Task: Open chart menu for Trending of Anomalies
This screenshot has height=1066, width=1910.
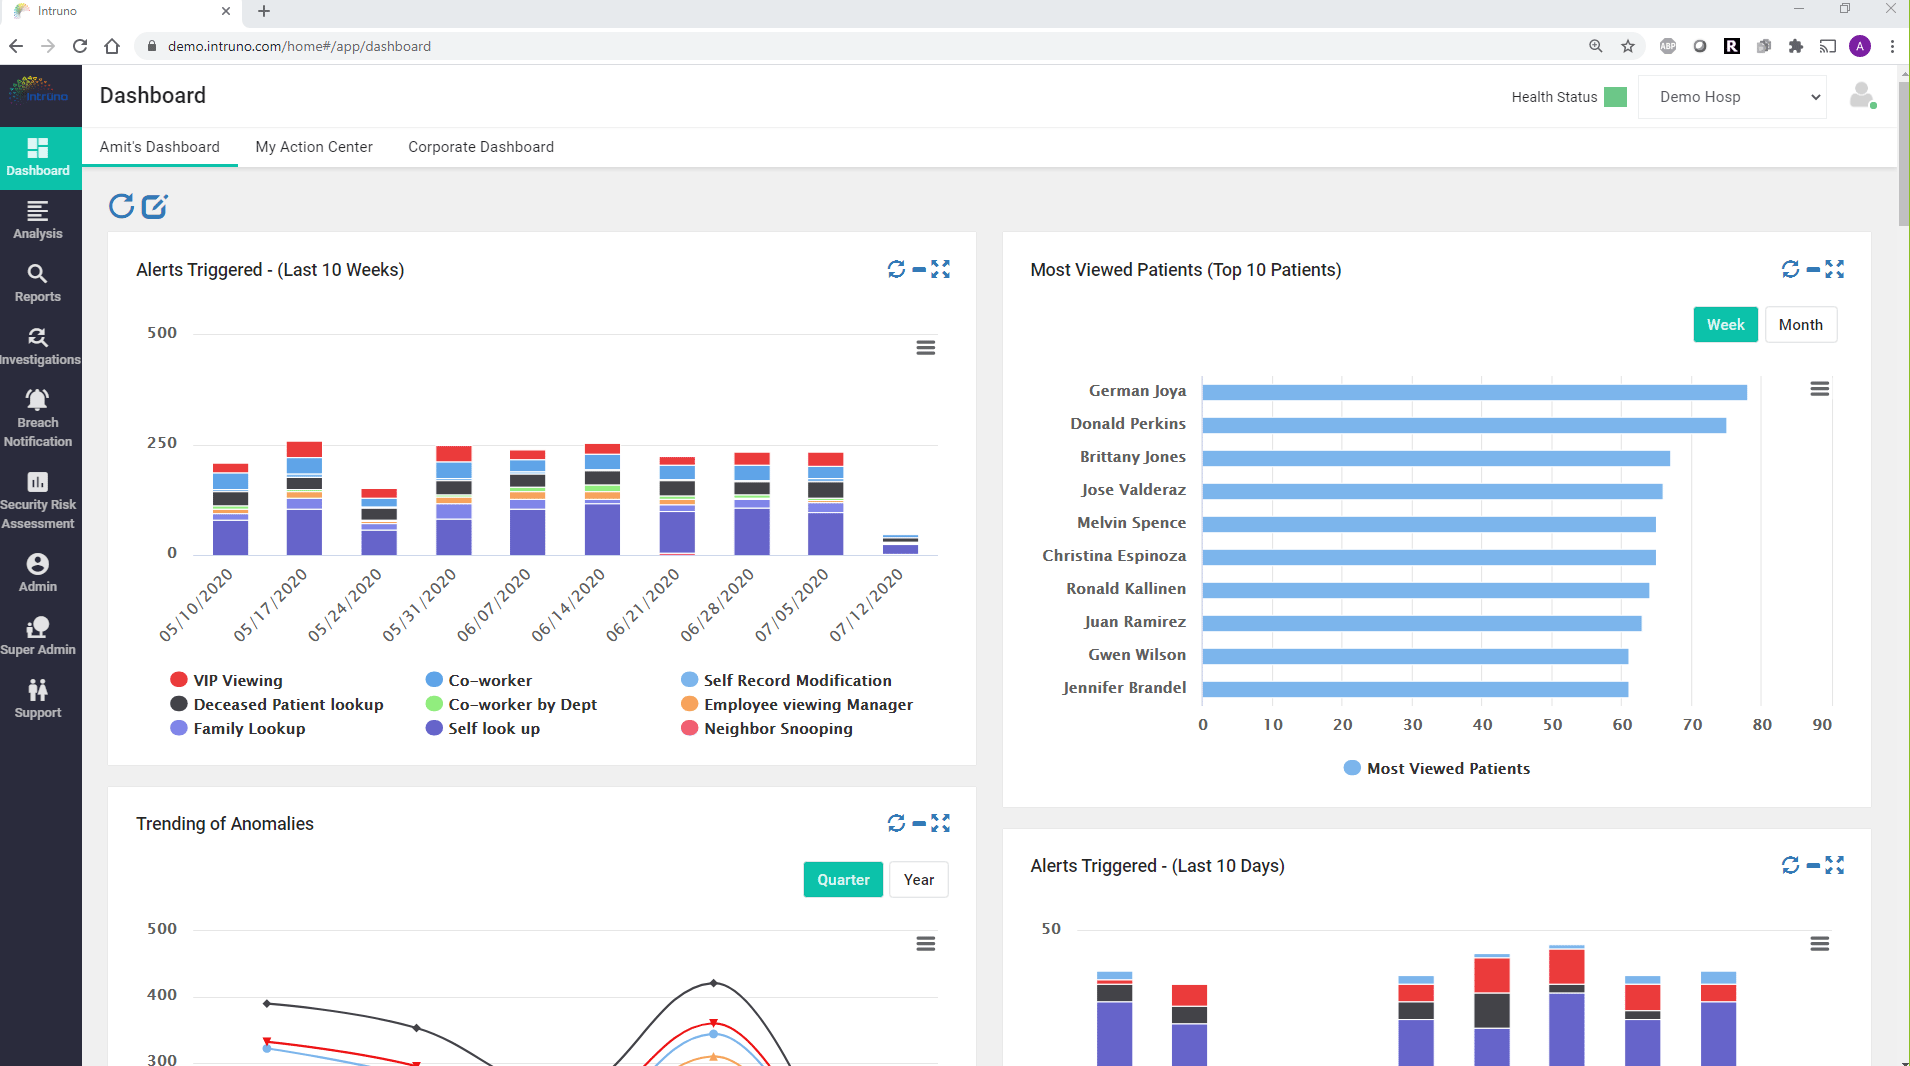Action: [x=926, y=944]
